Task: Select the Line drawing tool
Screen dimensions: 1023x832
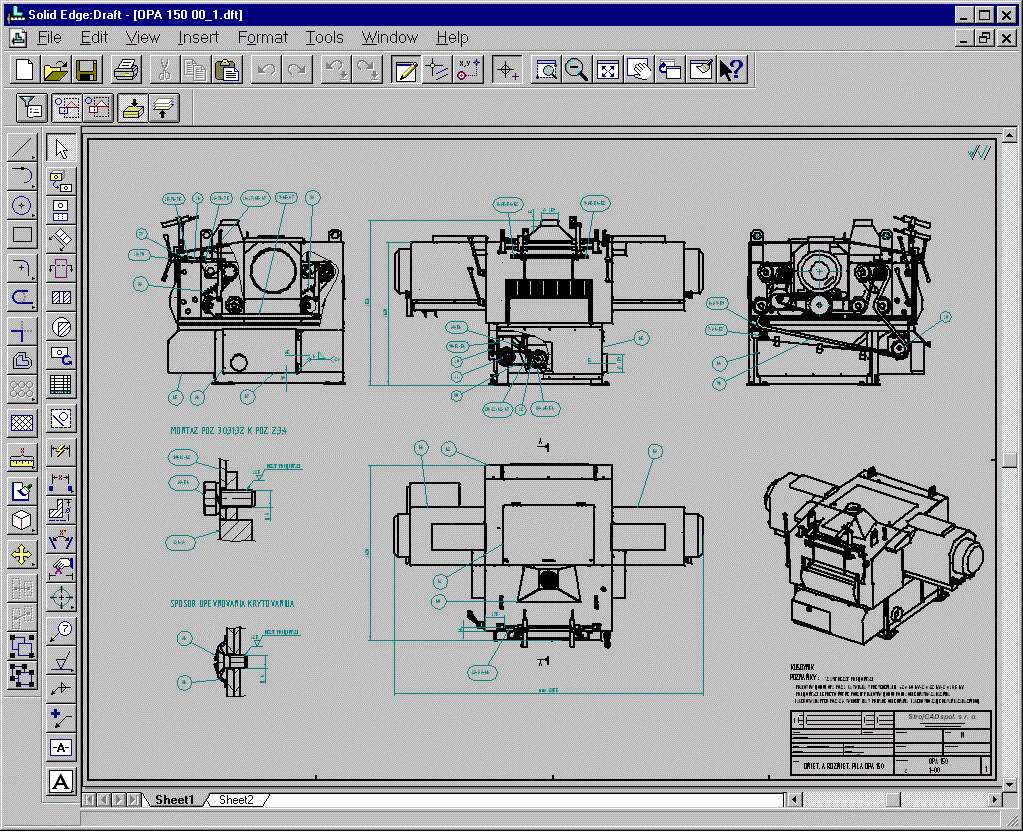Action: point(22,148)
